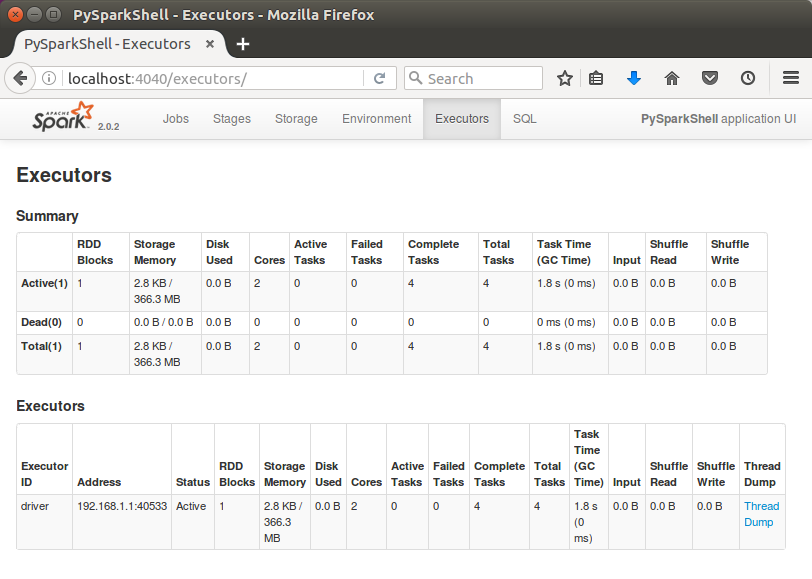The image size is (812, 579).
Task: Close the PySparkShell - Executors tab
Action: click(210, 44)
